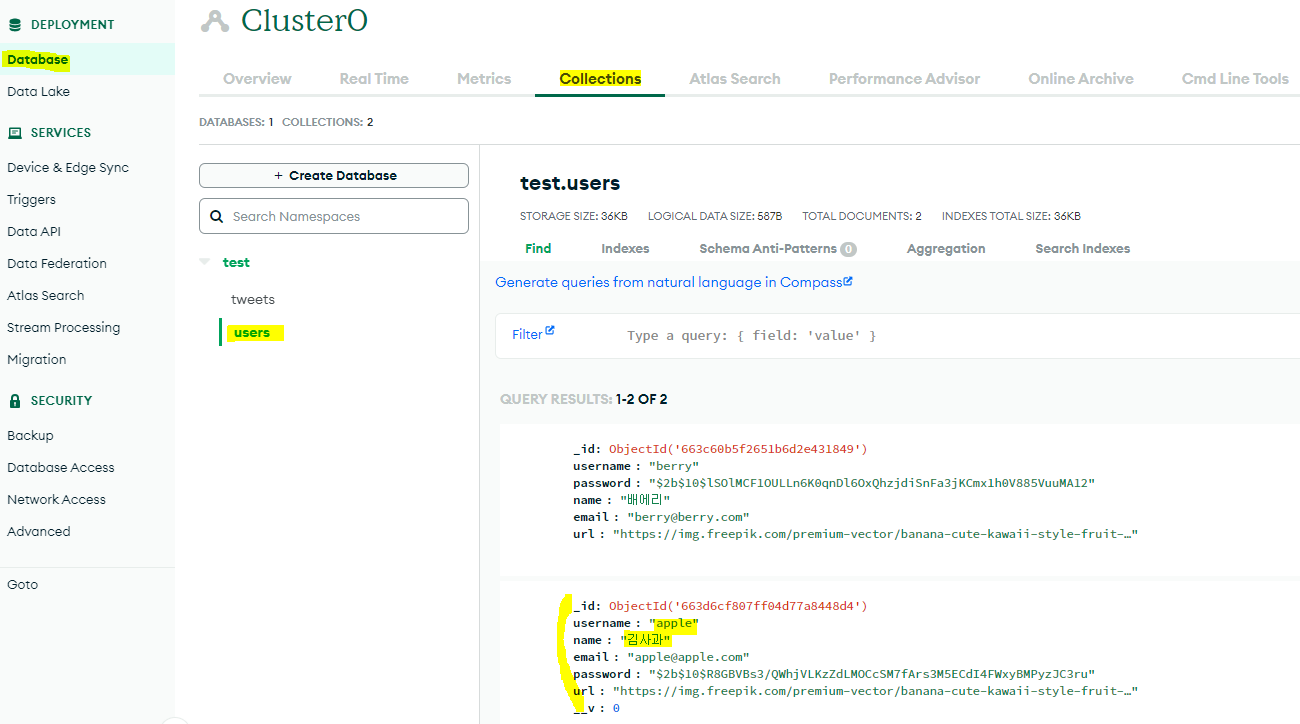Click the Search Namespaces field
This screenshot has height=724, width=1300.
point(334,216)
